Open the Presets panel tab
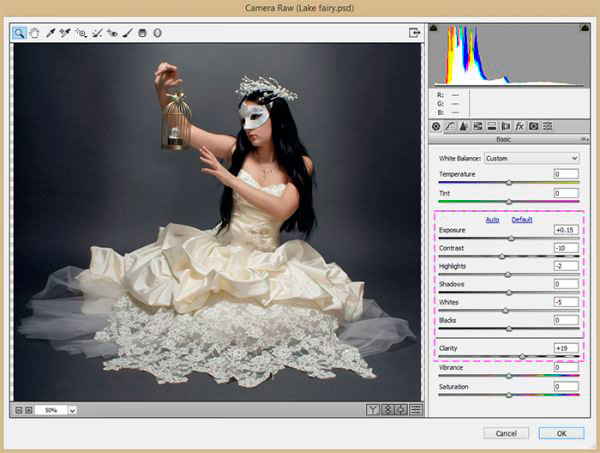The image size is (600, 453). [x=548, y=126]
